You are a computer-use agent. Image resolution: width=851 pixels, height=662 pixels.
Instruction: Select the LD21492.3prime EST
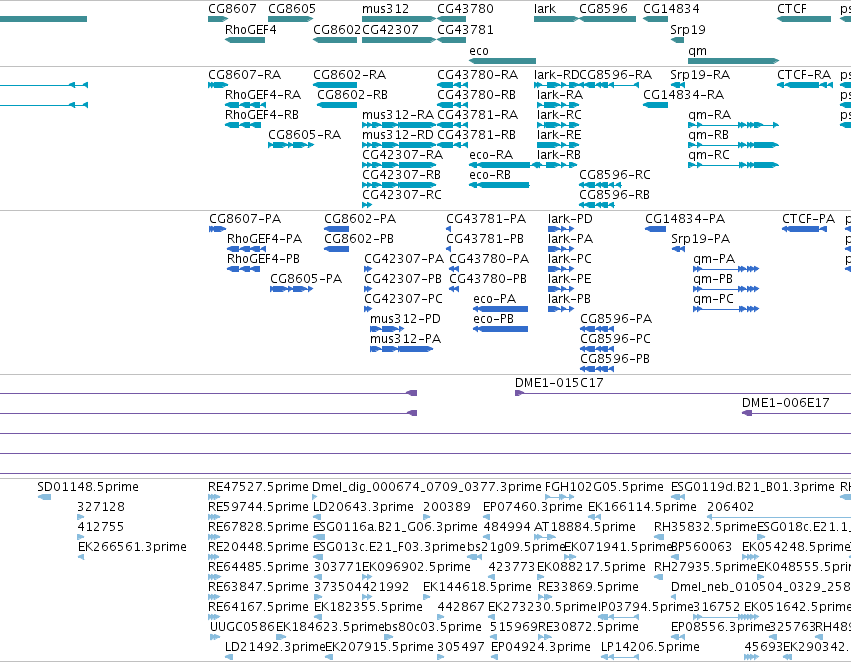pyautogui.click(x=229, y=657)
